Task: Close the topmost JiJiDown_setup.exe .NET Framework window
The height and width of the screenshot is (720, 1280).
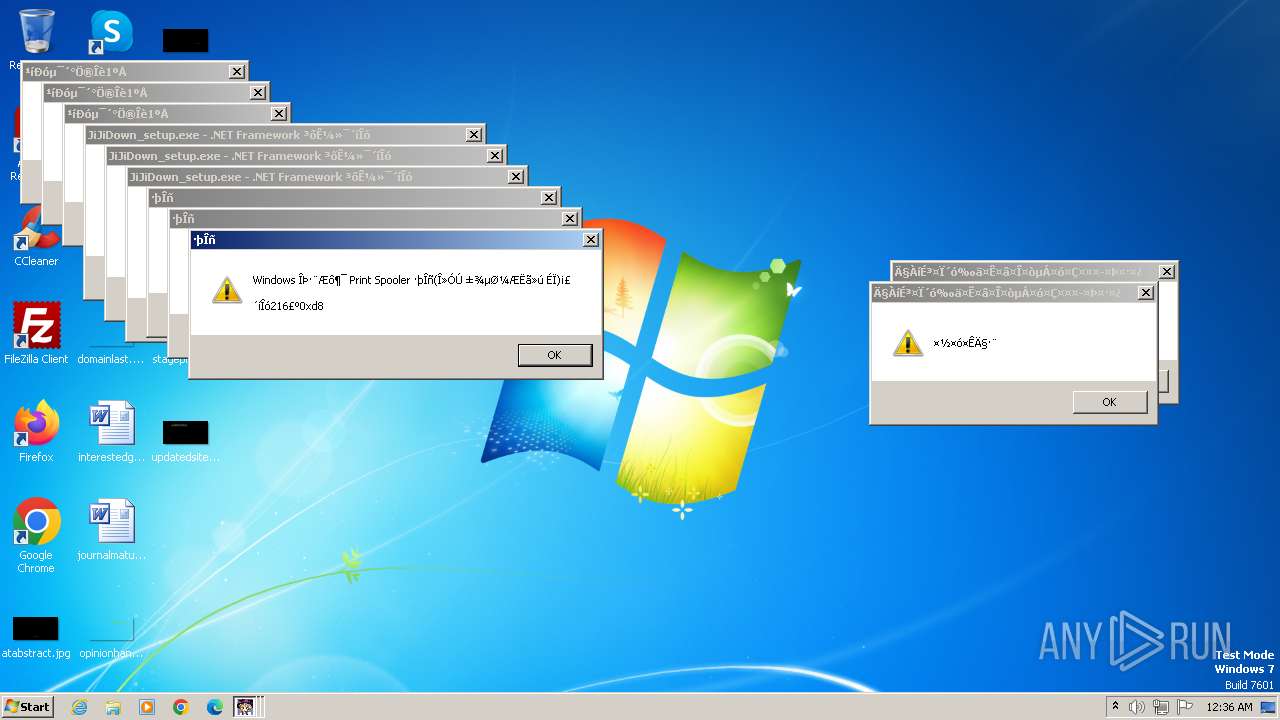Action: coord(474,135)
